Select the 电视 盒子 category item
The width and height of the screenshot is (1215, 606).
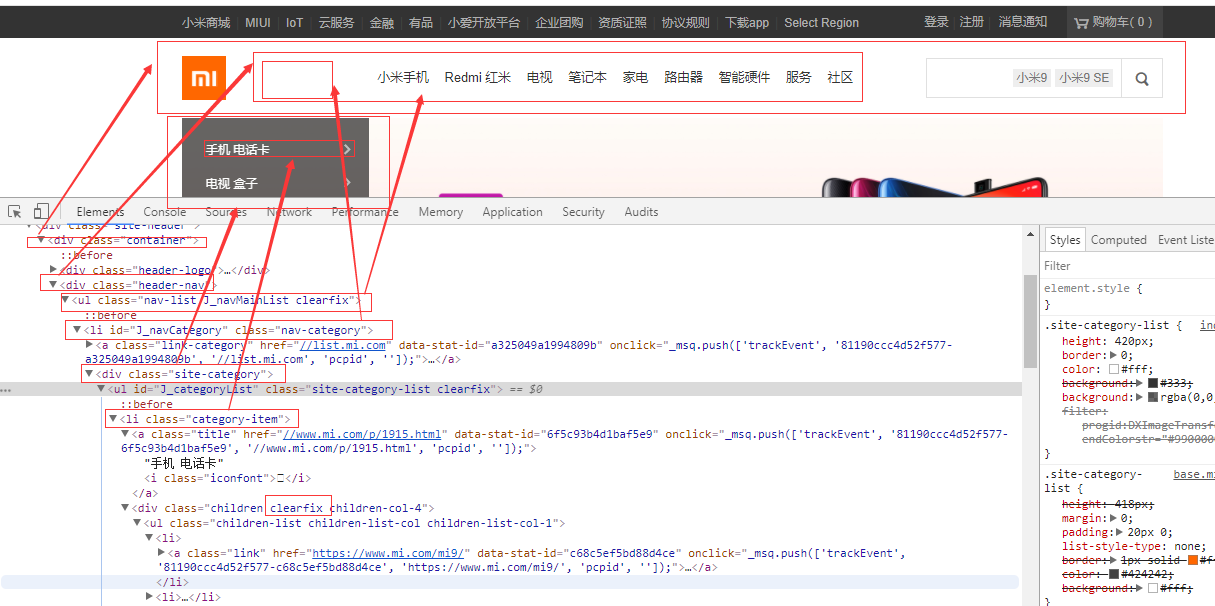pos(278,183)
